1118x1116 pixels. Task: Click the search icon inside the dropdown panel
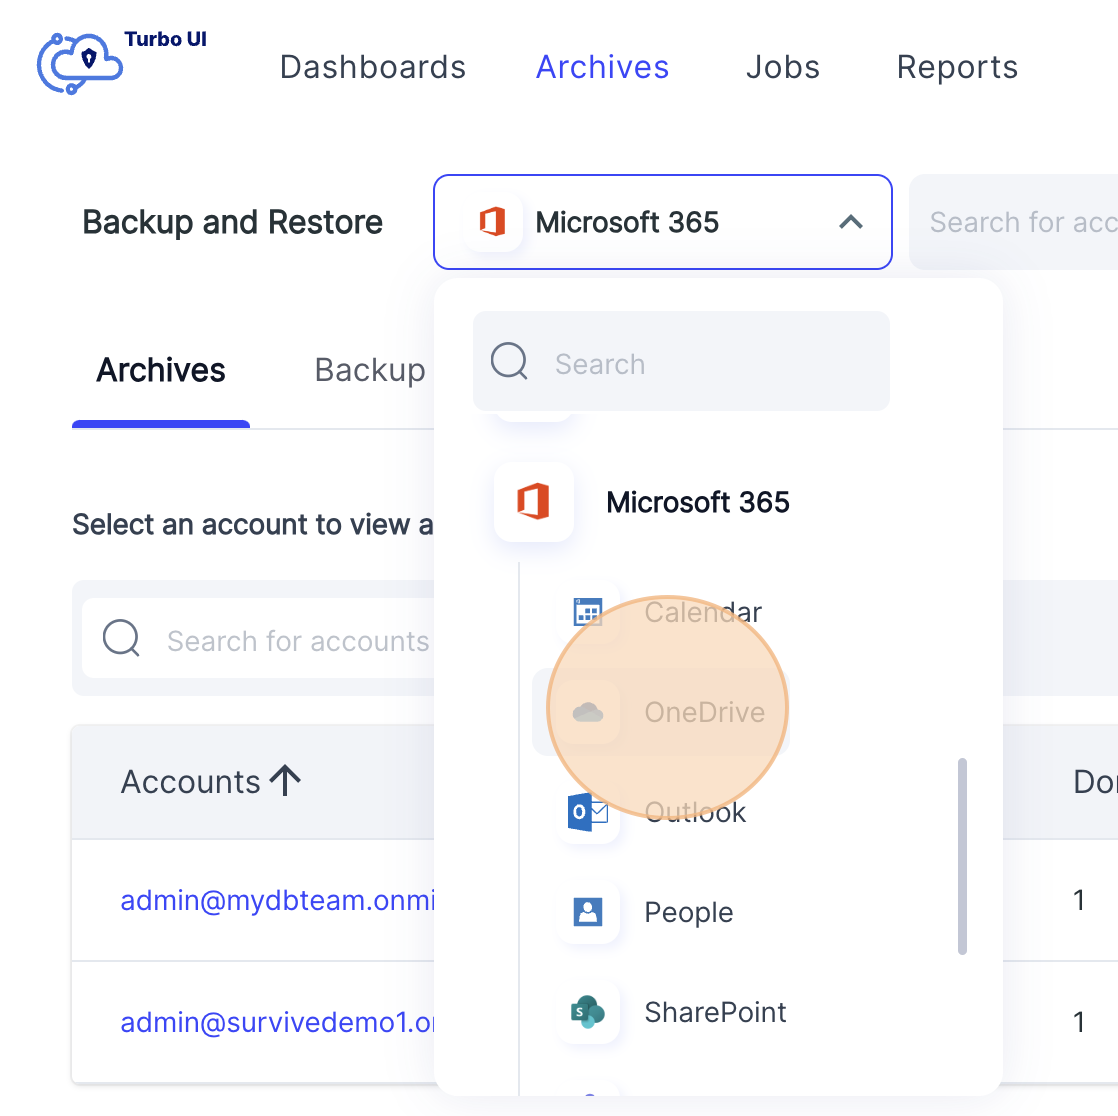point(509,361)
